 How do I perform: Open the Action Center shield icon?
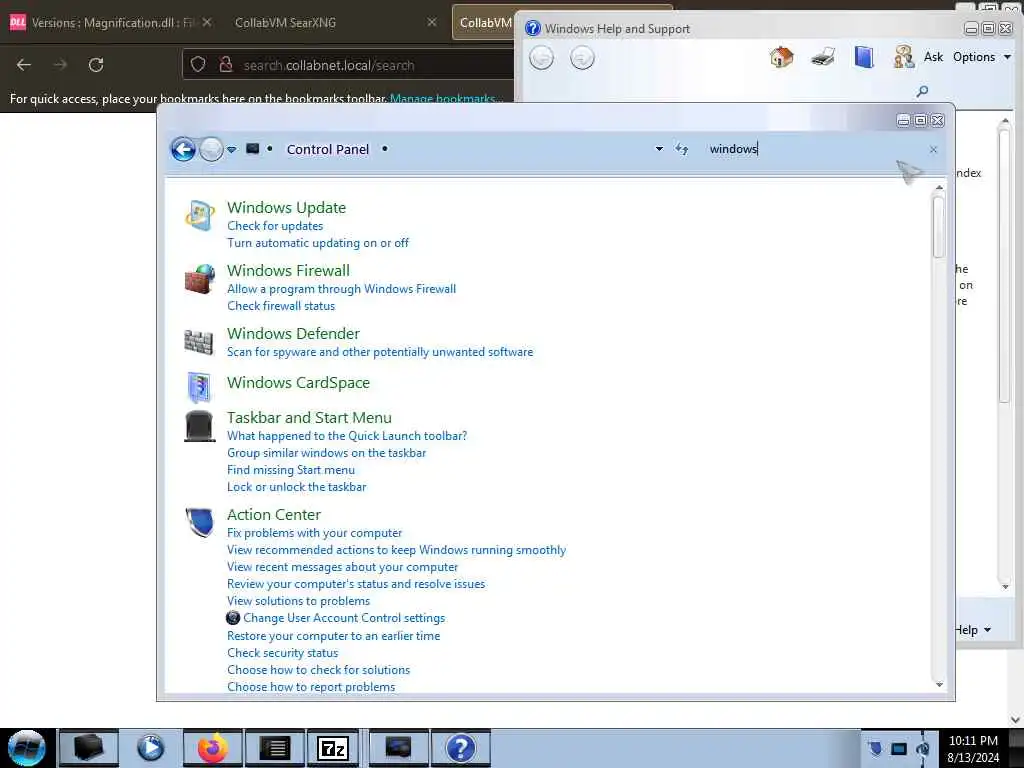click(200, 522)
